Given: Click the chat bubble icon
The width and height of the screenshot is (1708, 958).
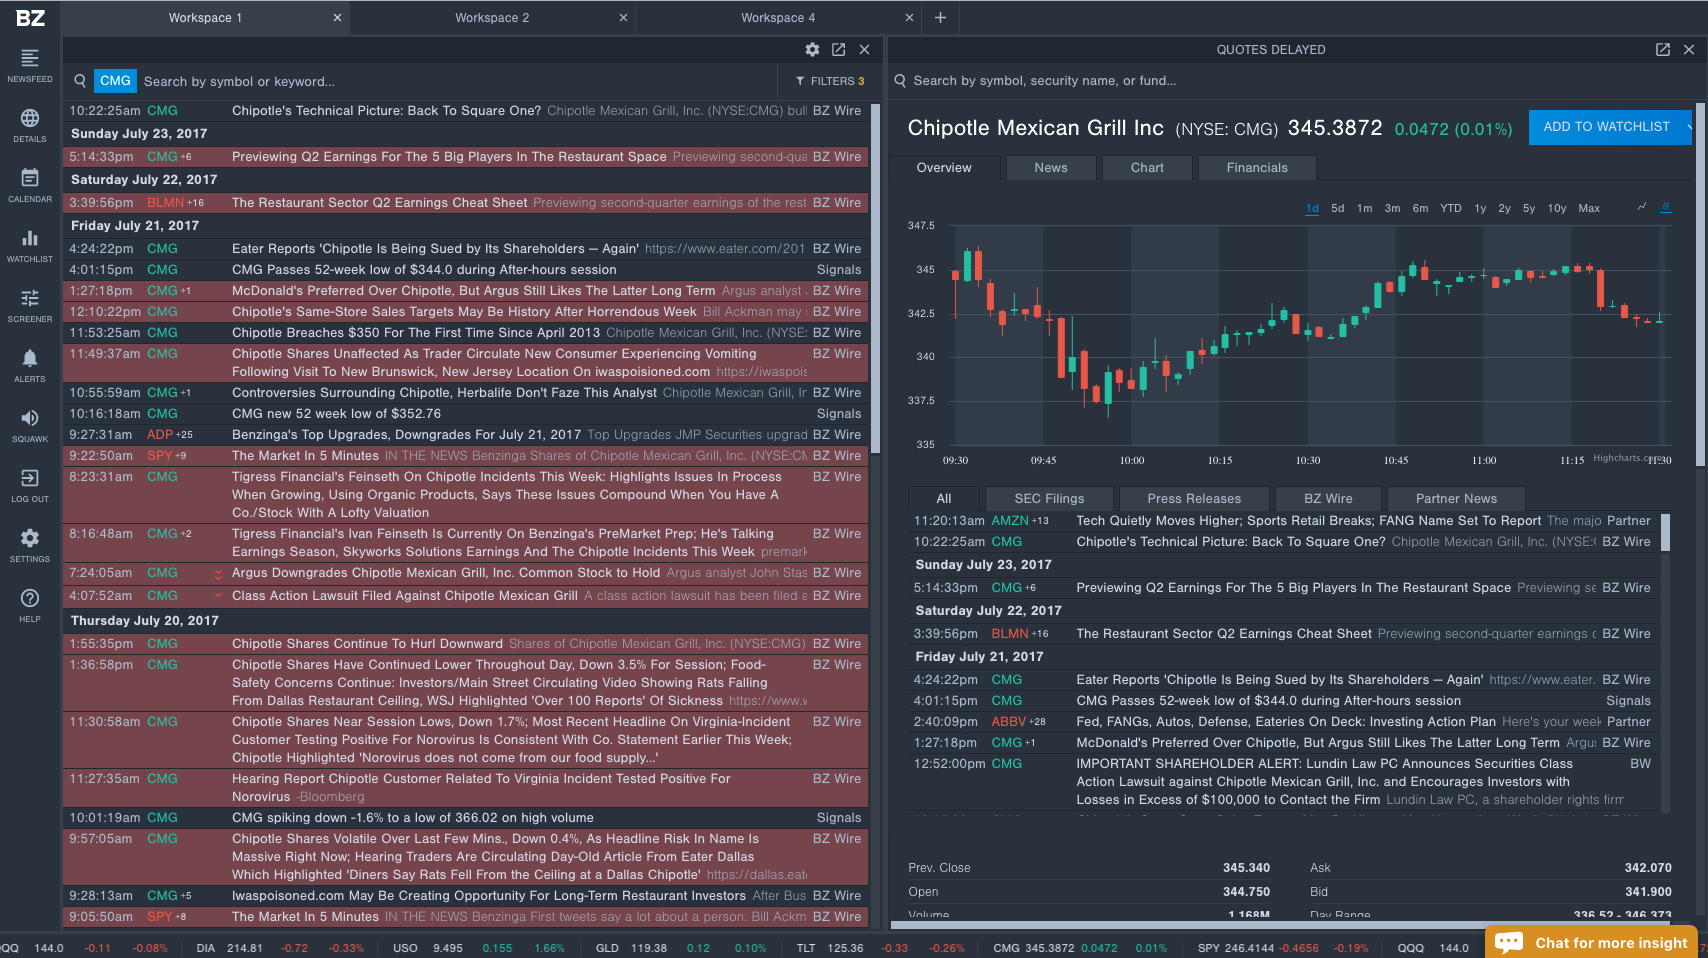Looking at the screenshot, I should pos(1509,942).
